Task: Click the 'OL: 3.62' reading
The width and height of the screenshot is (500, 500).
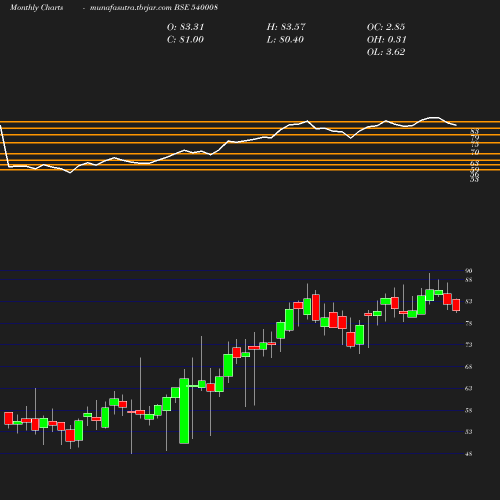Action: tap(386, 52)
